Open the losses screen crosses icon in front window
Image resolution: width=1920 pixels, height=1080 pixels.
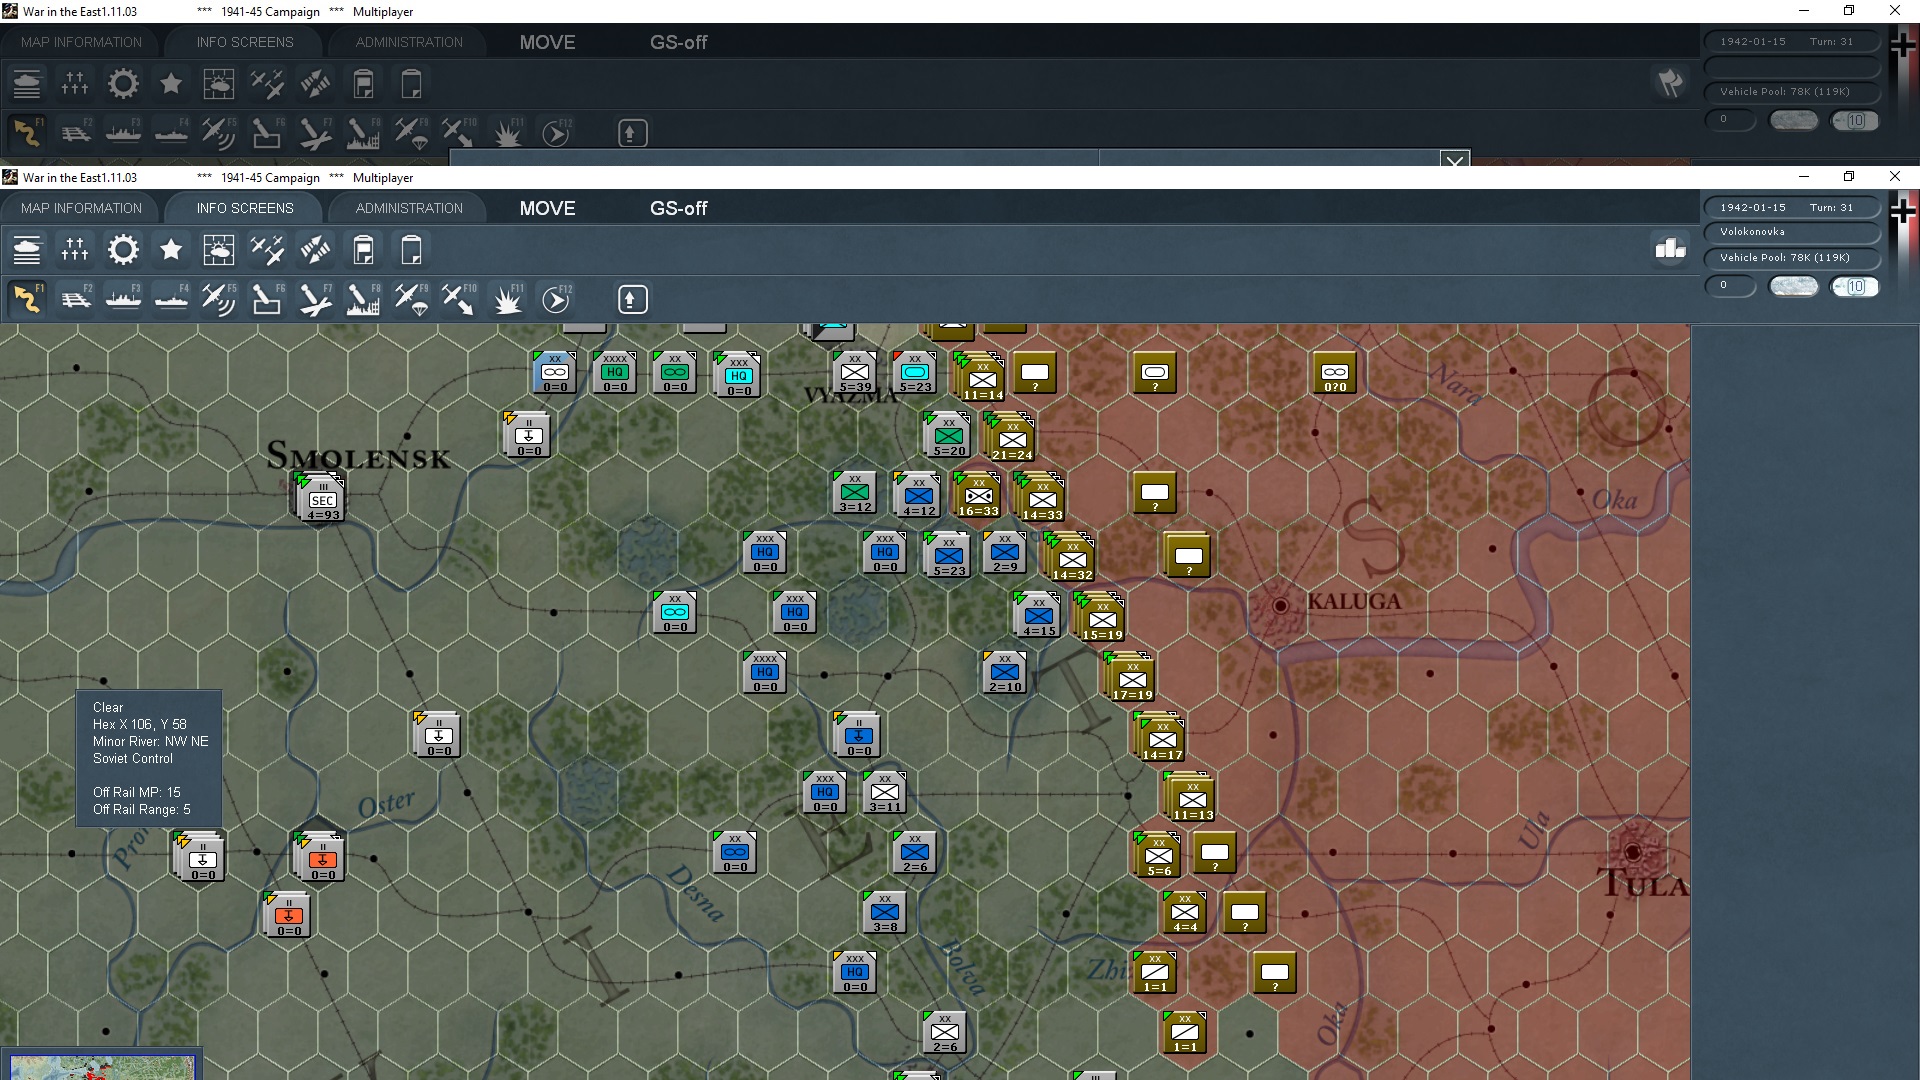point(75,249)
